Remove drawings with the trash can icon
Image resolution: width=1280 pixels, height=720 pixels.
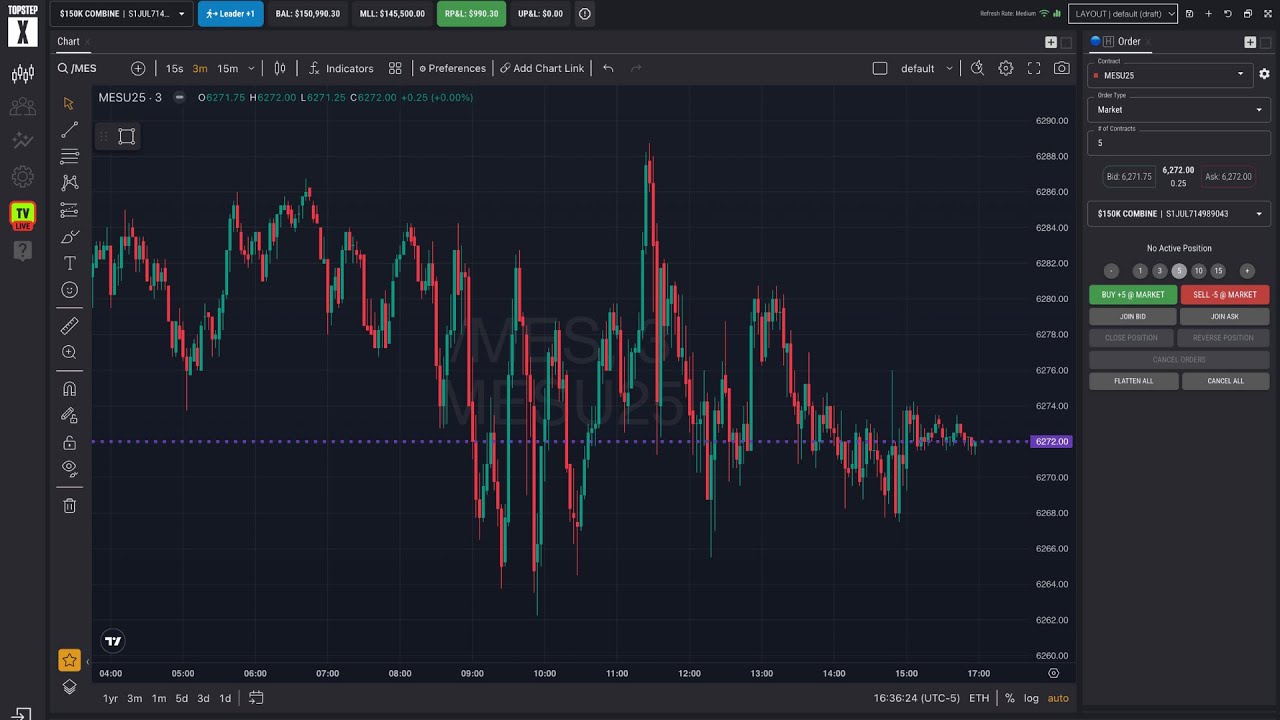[x=69, y=506]
